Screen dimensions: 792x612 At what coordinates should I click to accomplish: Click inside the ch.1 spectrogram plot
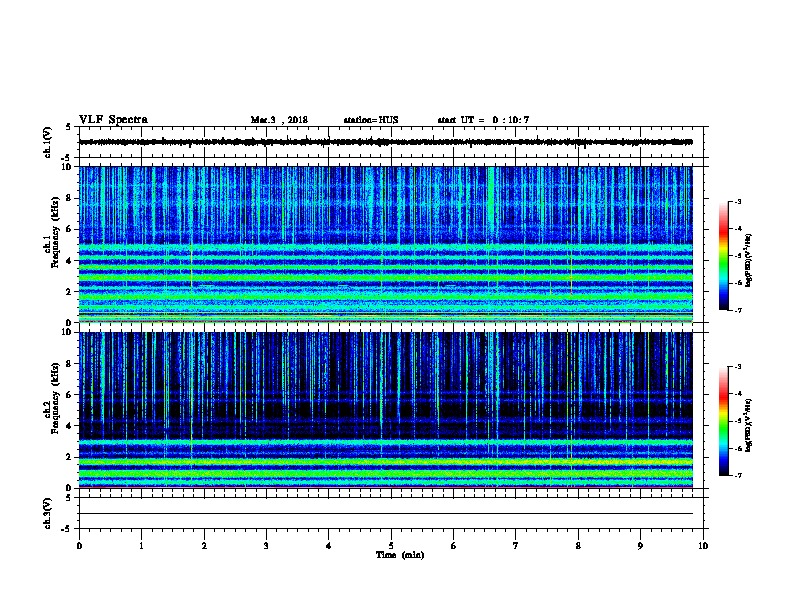pyautogui.click(x=386, y=244)
